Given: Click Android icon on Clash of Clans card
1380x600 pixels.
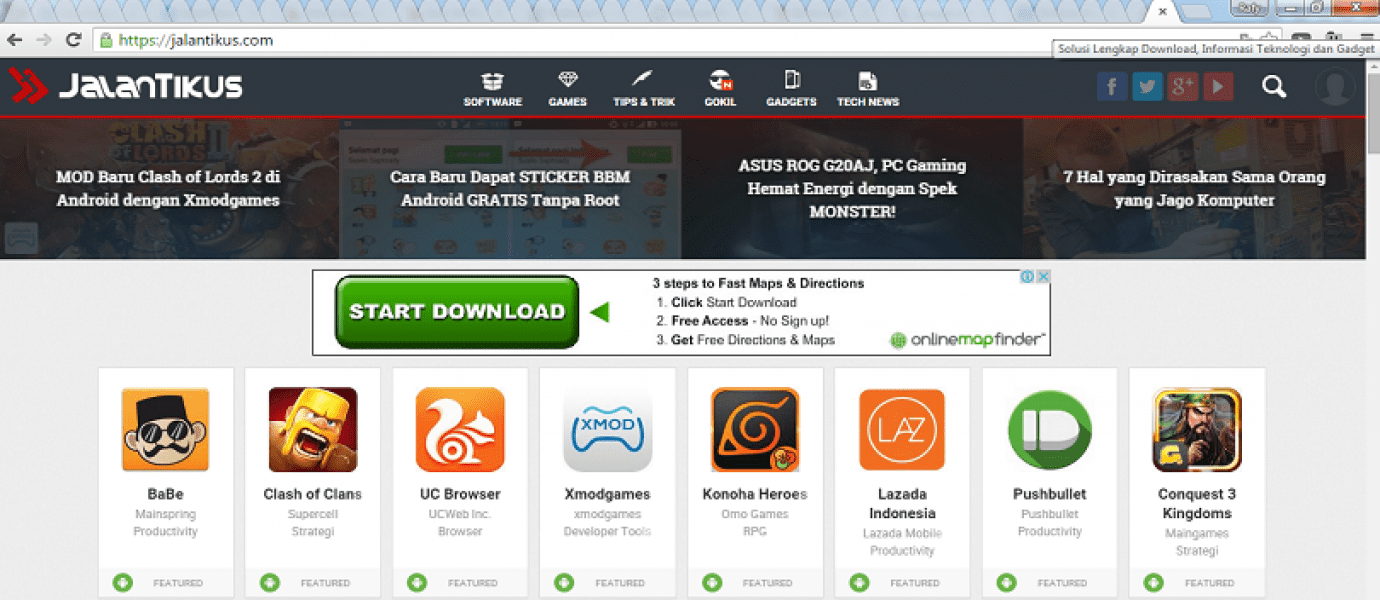Looking at the screenshot, I should pyautogui.click(x=270, y=582).
